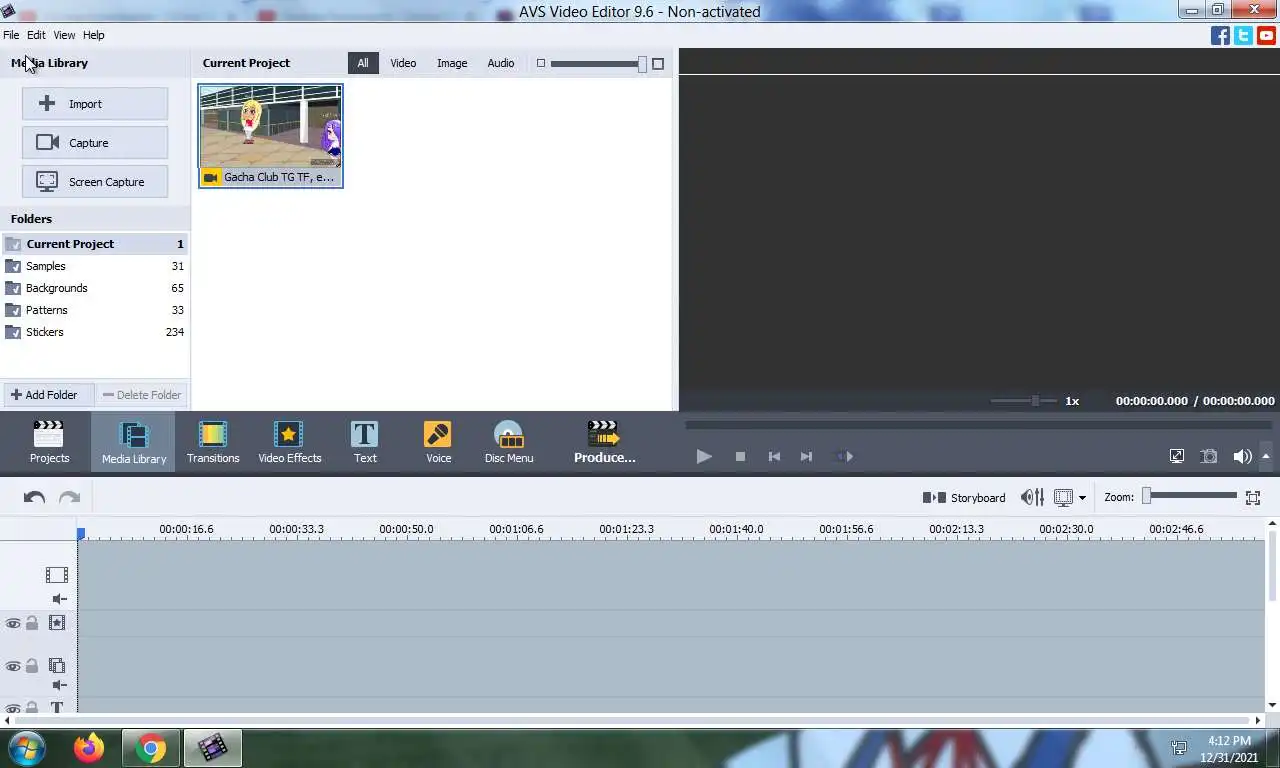Open the AVS YouTube channel icon

coord(1266,36)
